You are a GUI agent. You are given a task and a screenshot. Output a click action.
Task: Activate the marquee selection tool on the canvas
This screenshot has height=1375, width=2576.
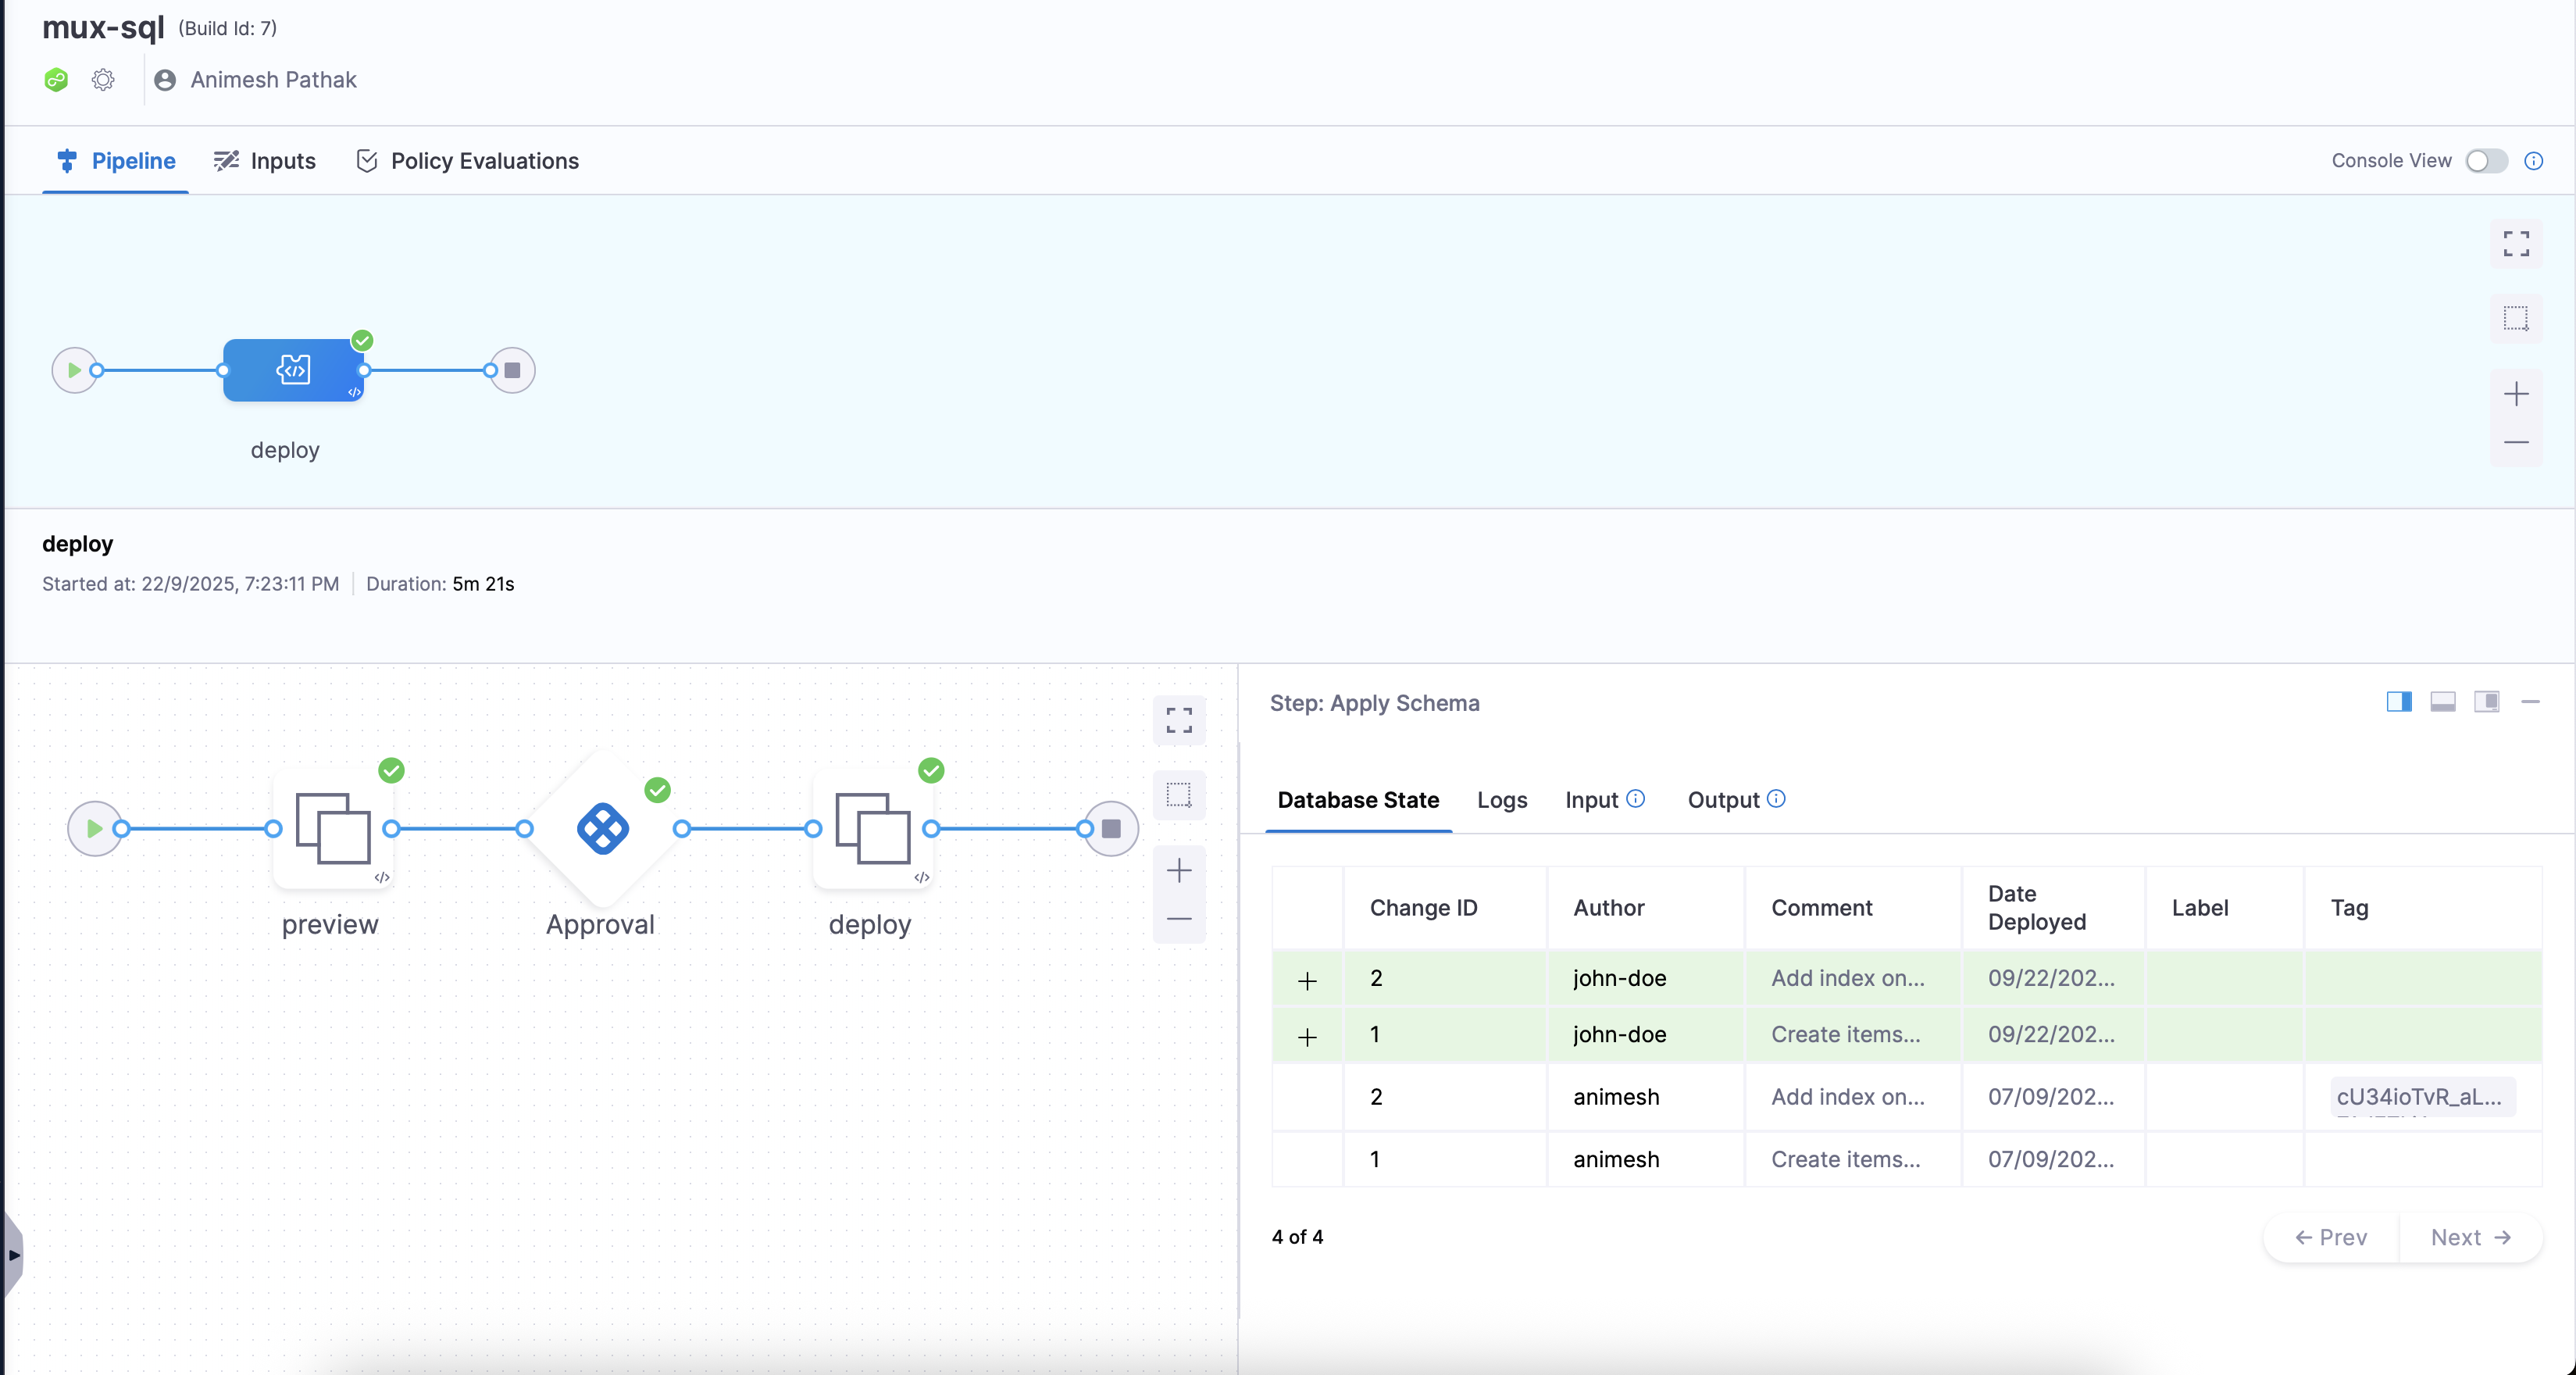(1179, 795)
